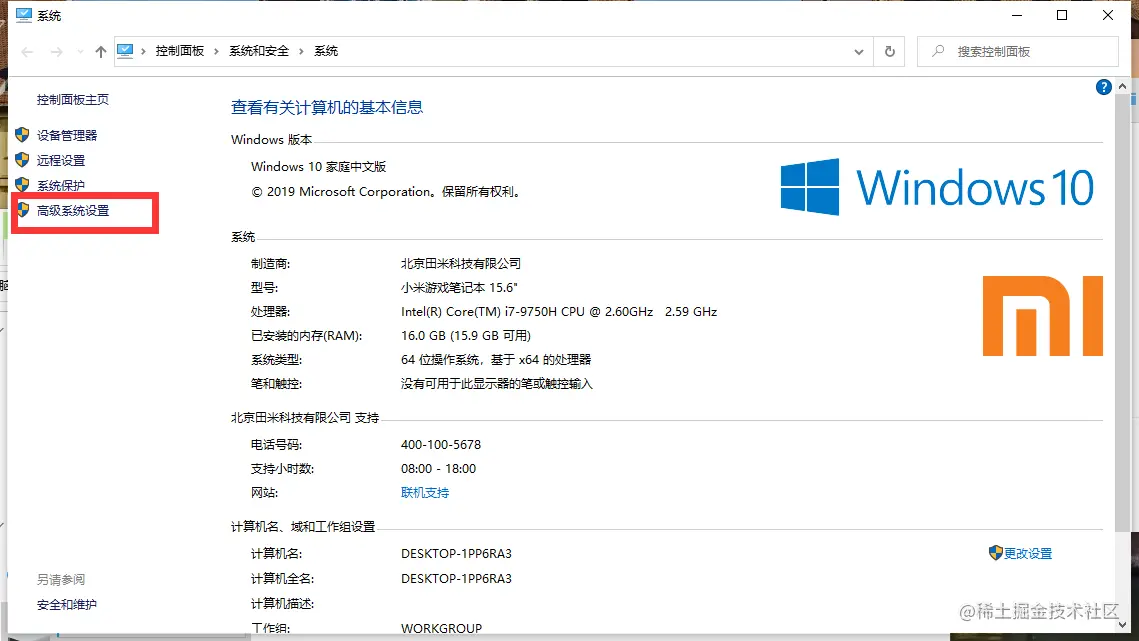Expand chevron after the computer icon in breadcrumb

(143, 51)
